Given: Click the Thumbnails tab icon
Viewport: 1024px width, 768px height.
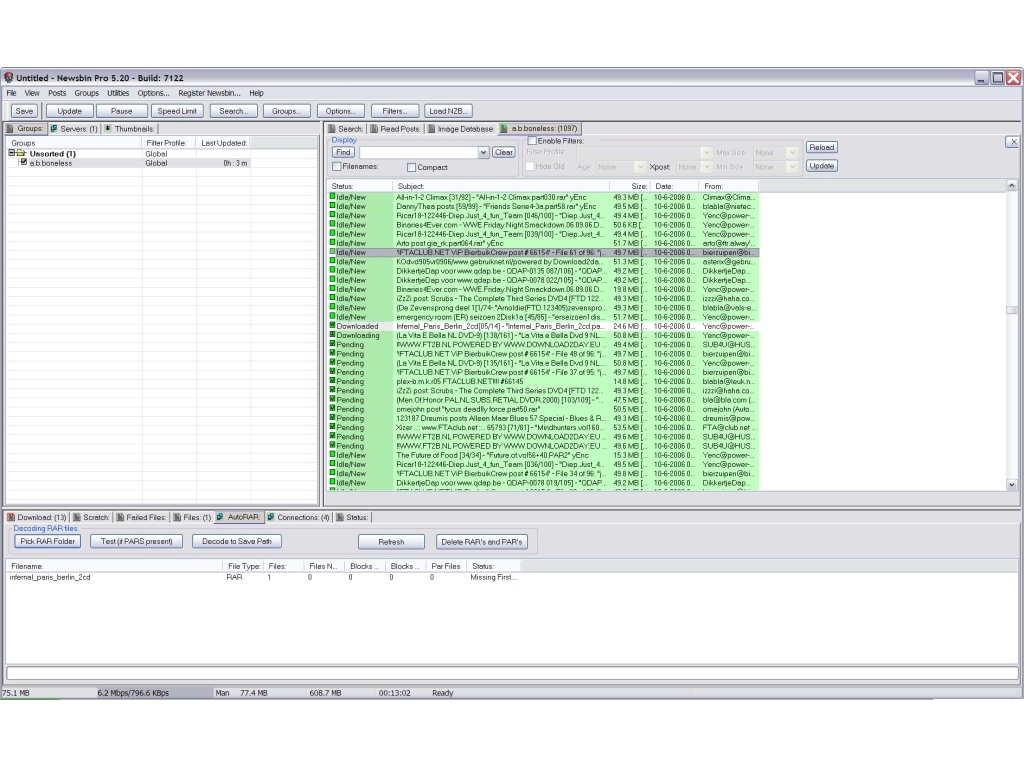Looking at the screenshot, I should coord(108,129).
